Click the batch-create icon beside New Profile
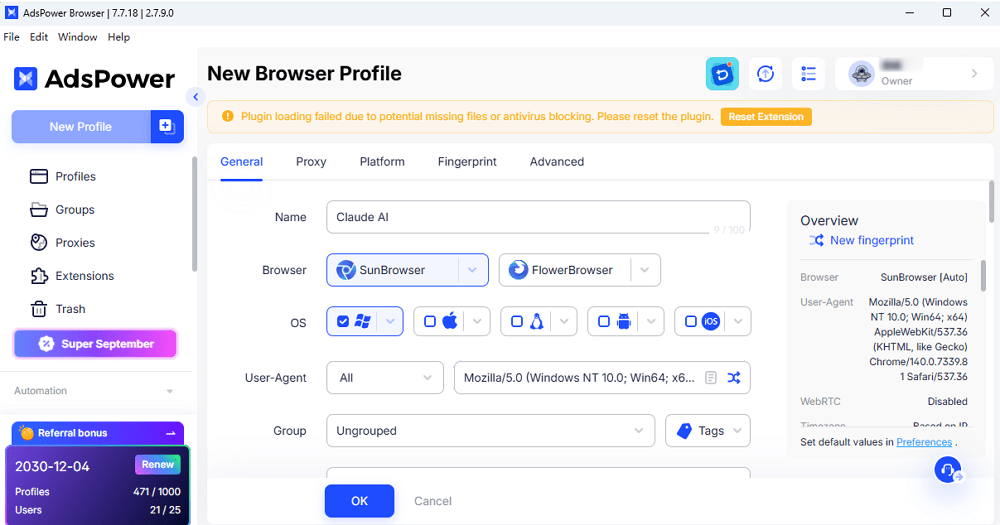The image size is (1000, 525). pyautogui.click(x=167, y=127)
